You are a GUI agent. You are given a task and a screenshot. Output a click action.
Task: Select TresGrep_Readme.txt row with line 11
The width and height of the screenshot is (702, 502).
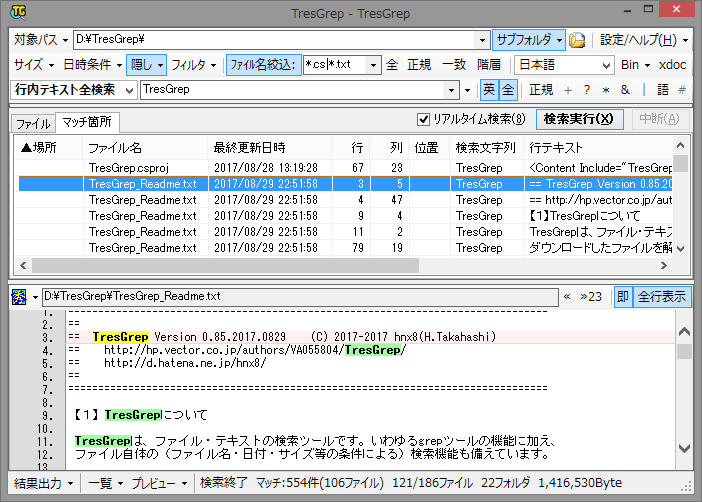344,232
